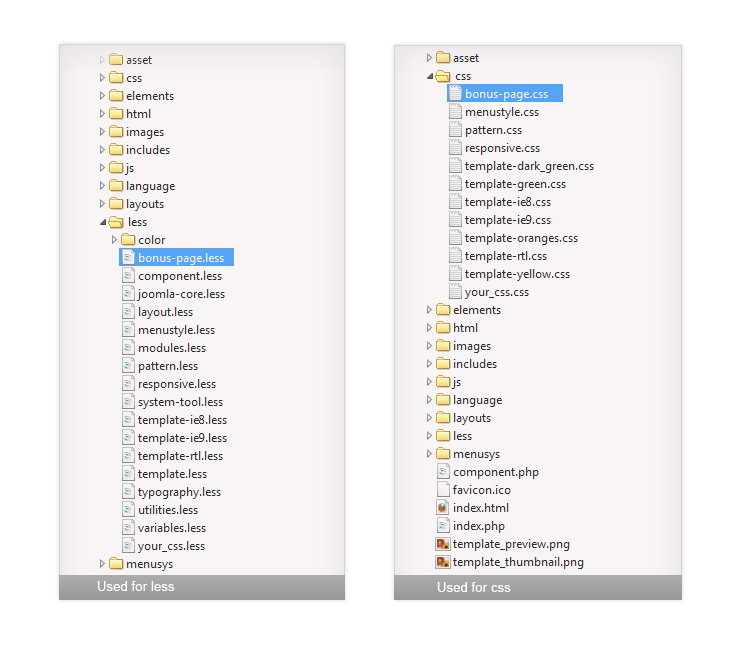737x649 pixels.
Task: Click the template_thumbnail.png image icon
Action: (443, 562)
